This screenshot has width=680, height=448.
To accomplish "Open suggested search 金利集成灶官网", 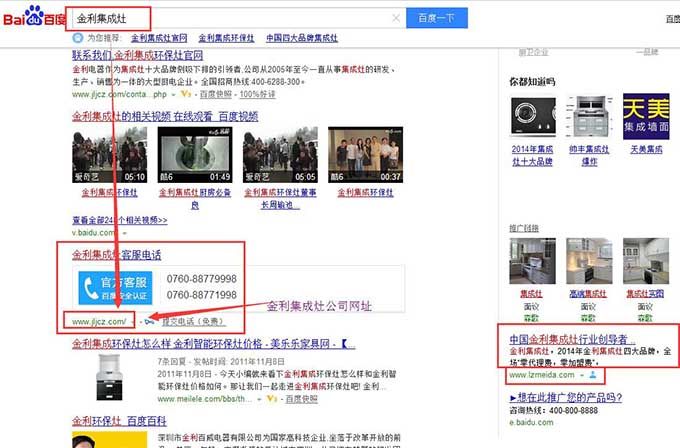I will tap(159, 38).
